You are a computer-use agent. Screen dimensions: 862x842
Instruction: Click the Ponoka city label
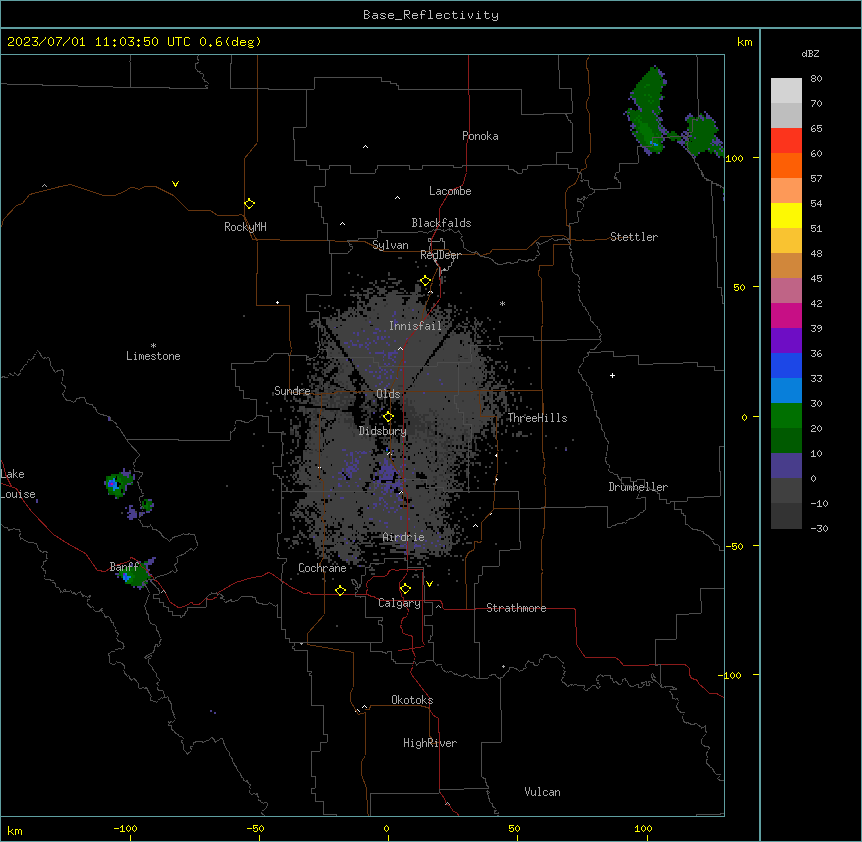pos(480,136)
